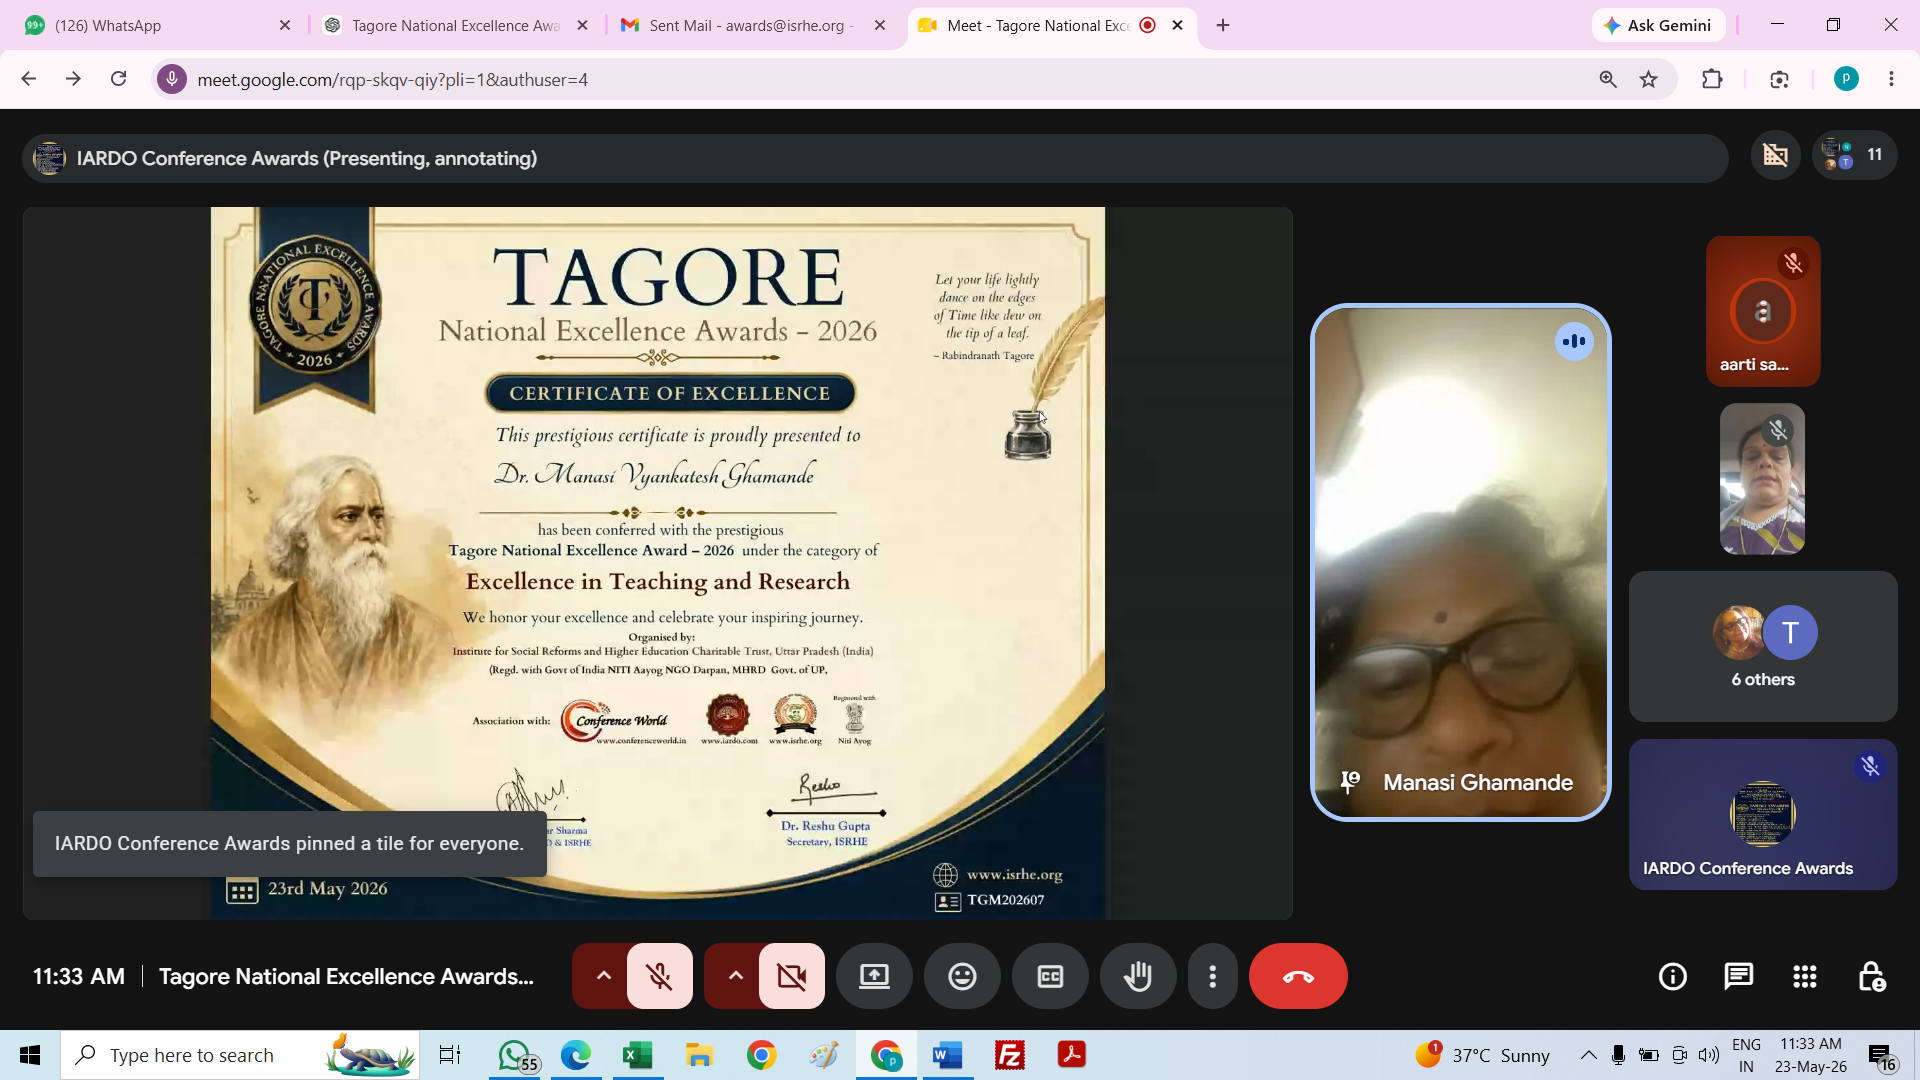Image resolution: width=1920 pixels, height=1080 pixels.
Task: Open a new browser tab
Action: (1223, 25)
